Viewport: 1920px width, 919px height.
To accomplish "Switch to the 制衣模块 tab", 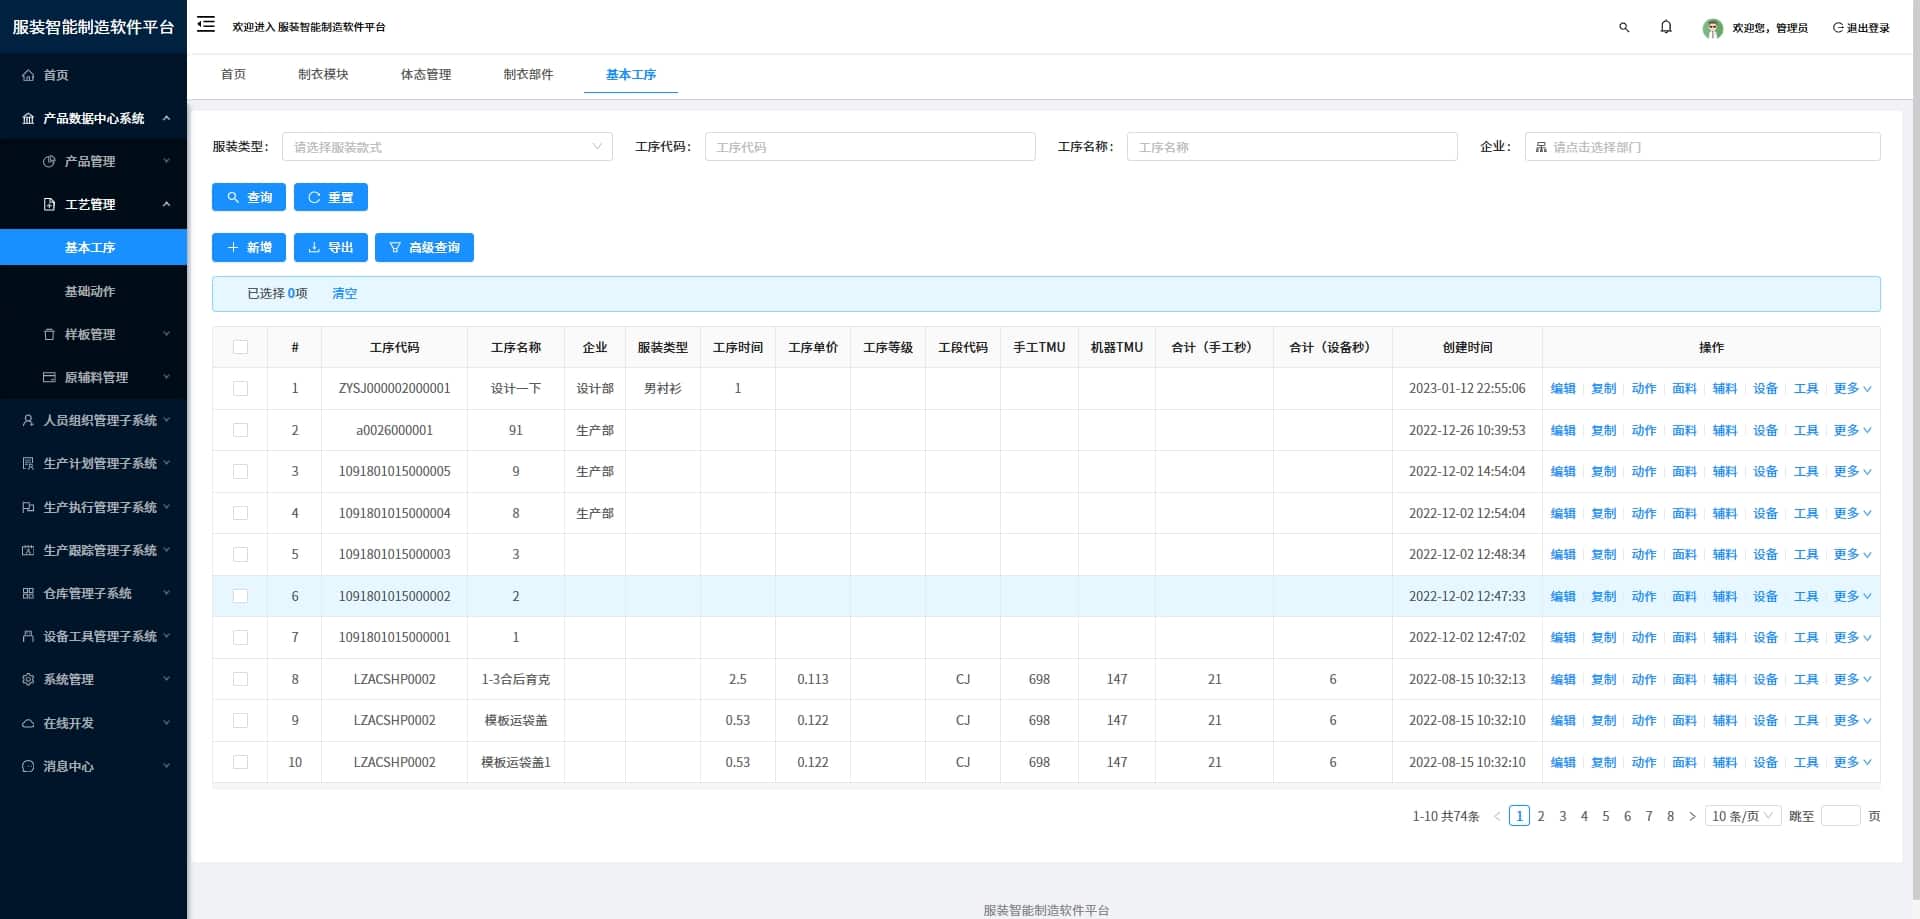I will [323, 74].
